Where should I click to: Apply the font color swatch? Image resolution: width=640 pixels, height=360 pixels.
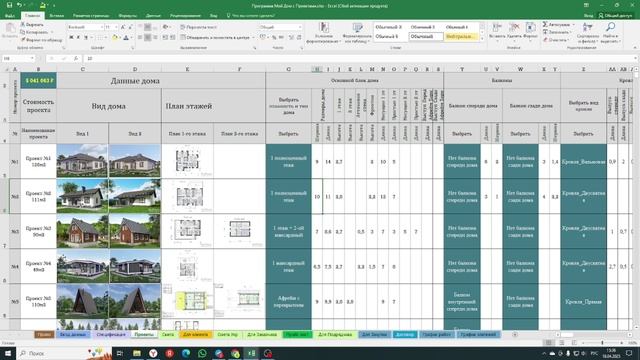point(126,38)
